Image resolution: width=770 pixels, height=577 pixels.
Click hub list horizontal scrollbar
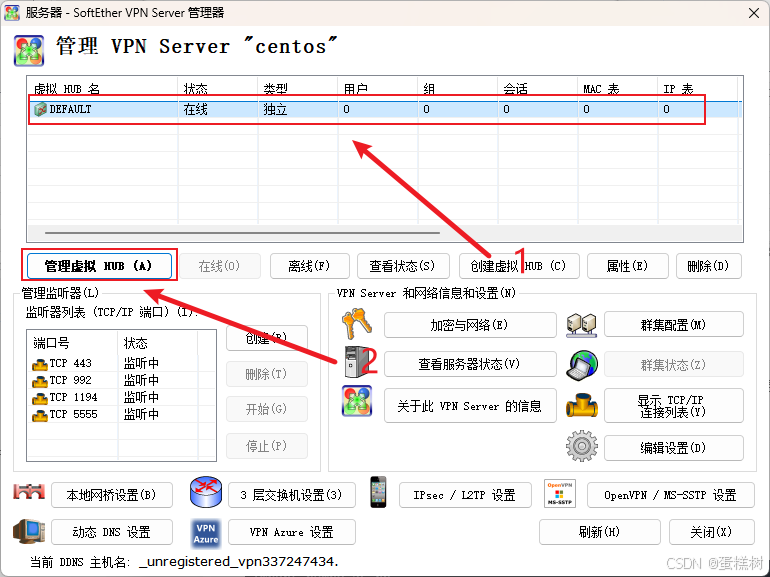(x=242, y=233)
